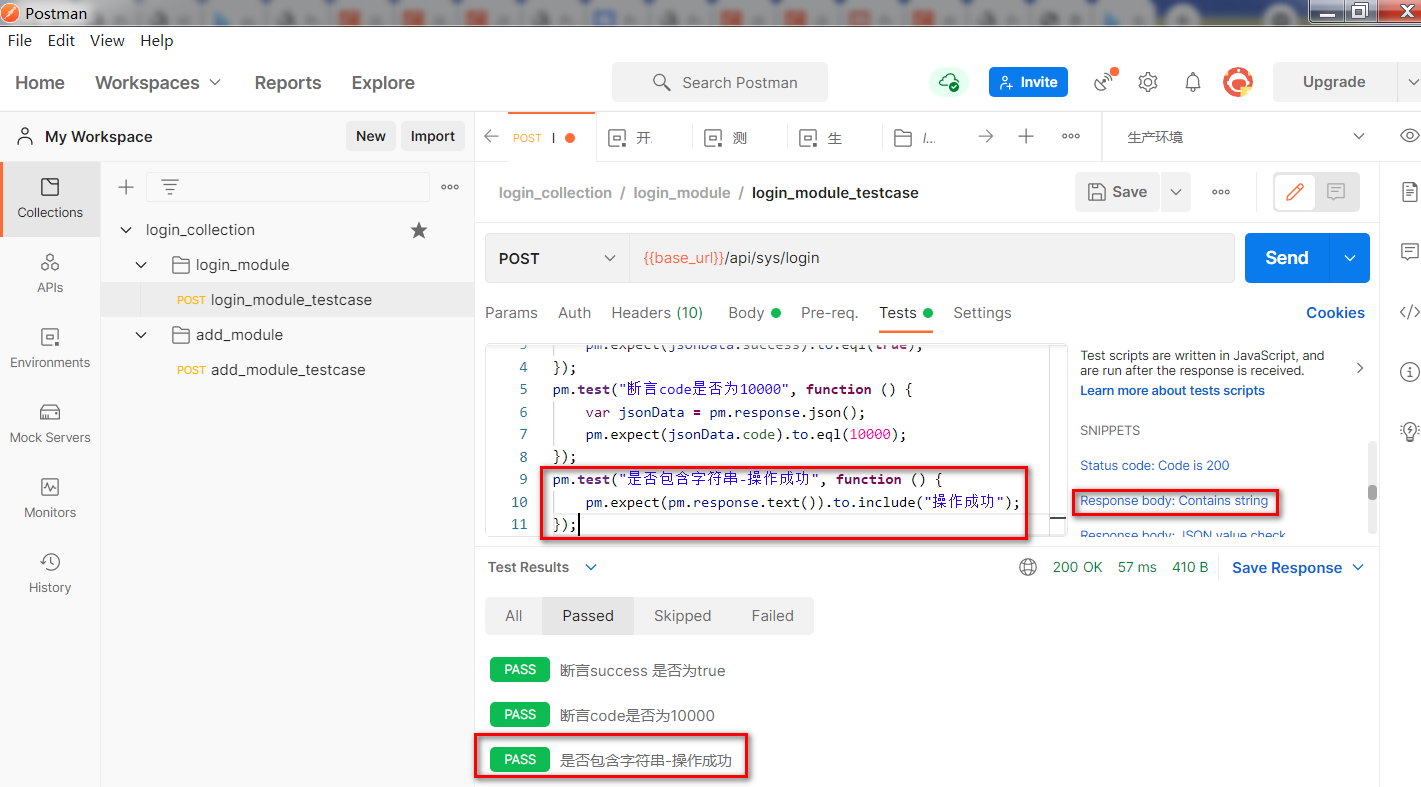Click the New button in My Workspace

point(371,136)
